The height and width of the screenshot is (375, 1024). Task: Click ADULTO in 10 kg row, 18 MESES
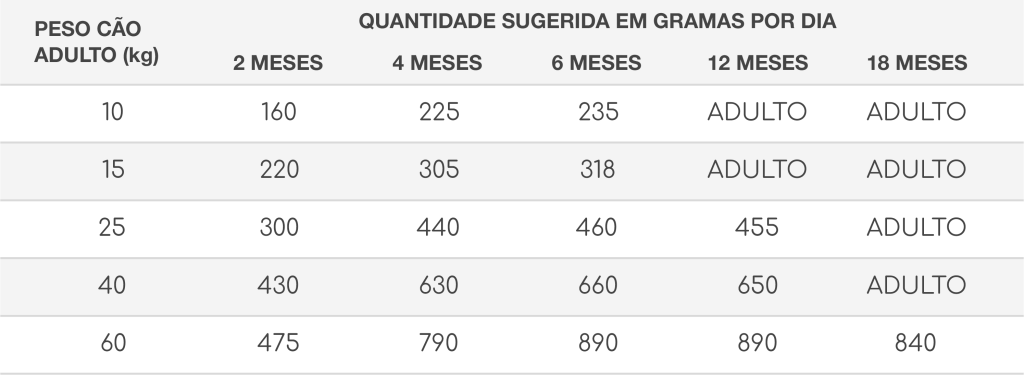[x=916, y=112]
